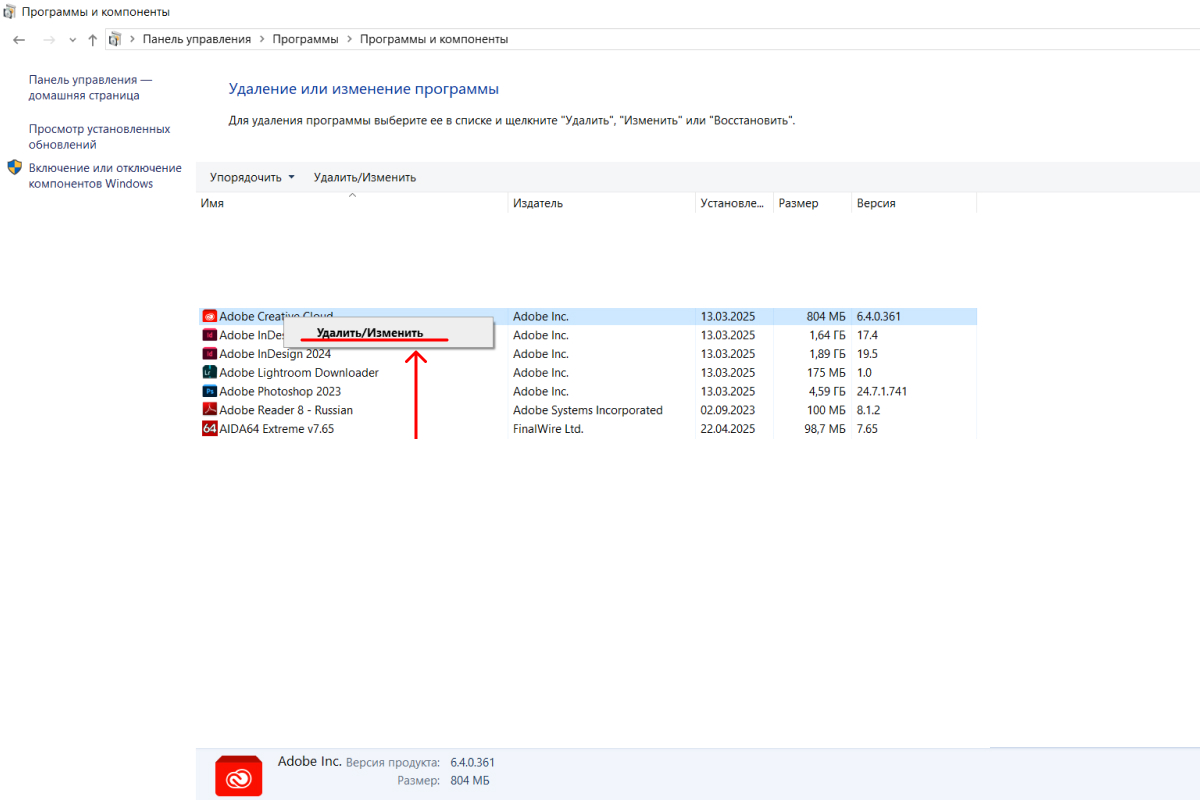
Task: Click Удалить/Изменить in the toolbar
Action: pyautogui.click(x=364, y=177)
